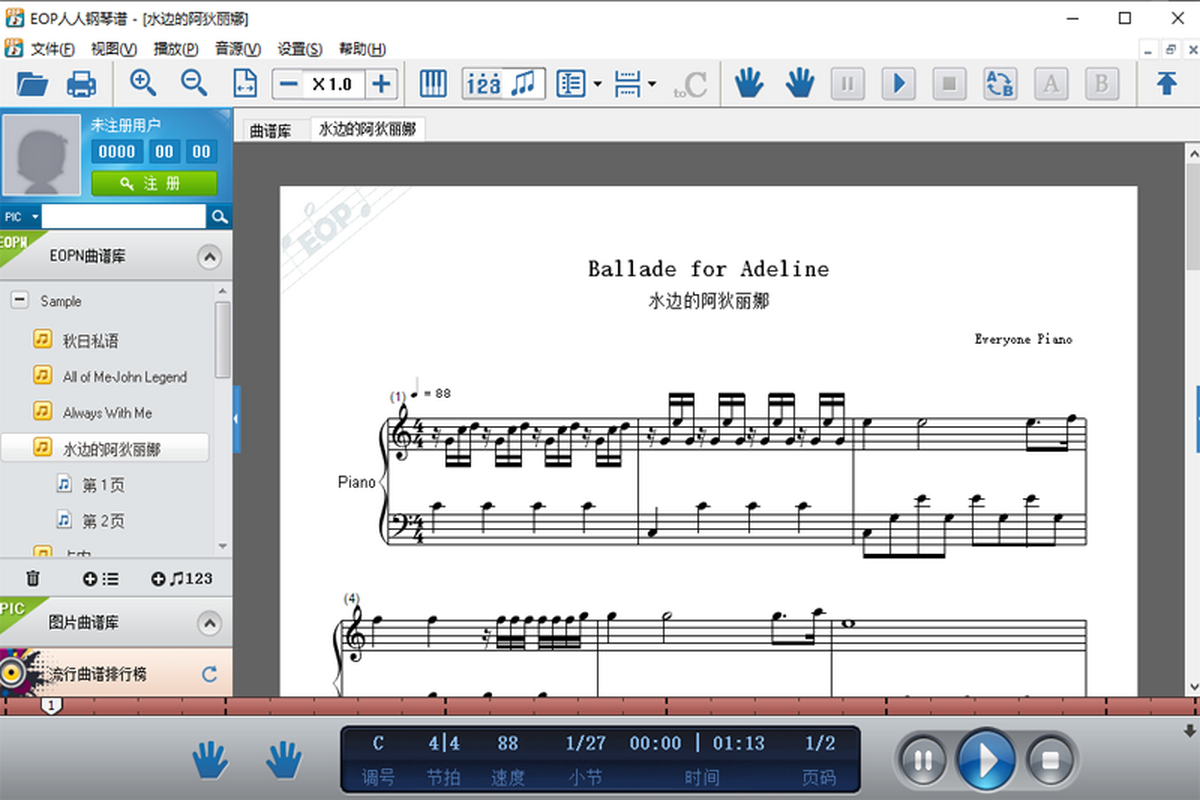This screenshot has height=800, width=1200.
Task: Select the 水边的阿狄丽娜 document tab
Action: 367,129
